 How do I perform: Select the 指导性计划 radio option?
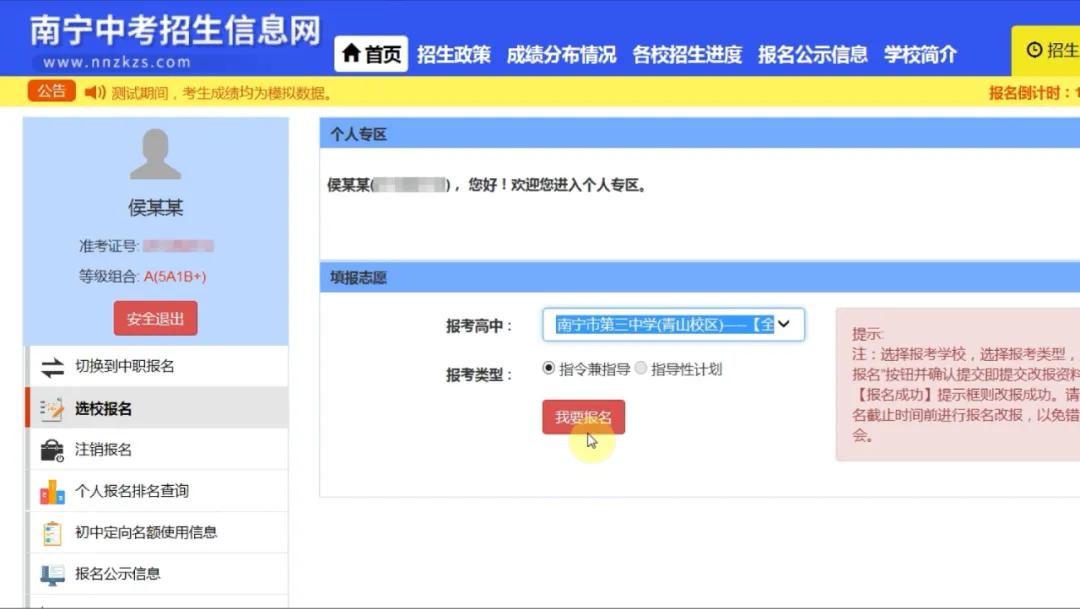[641, 368]
